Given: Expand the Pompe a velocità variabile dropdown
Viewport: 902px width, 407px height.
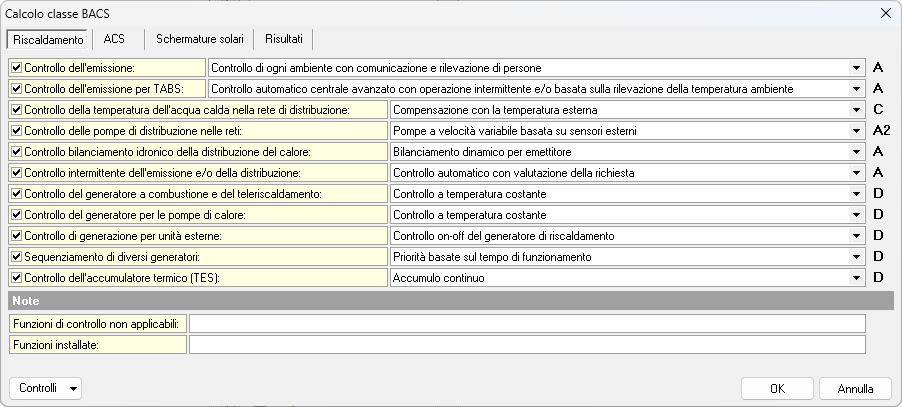Looking at the screenshot, I should 857,131.
